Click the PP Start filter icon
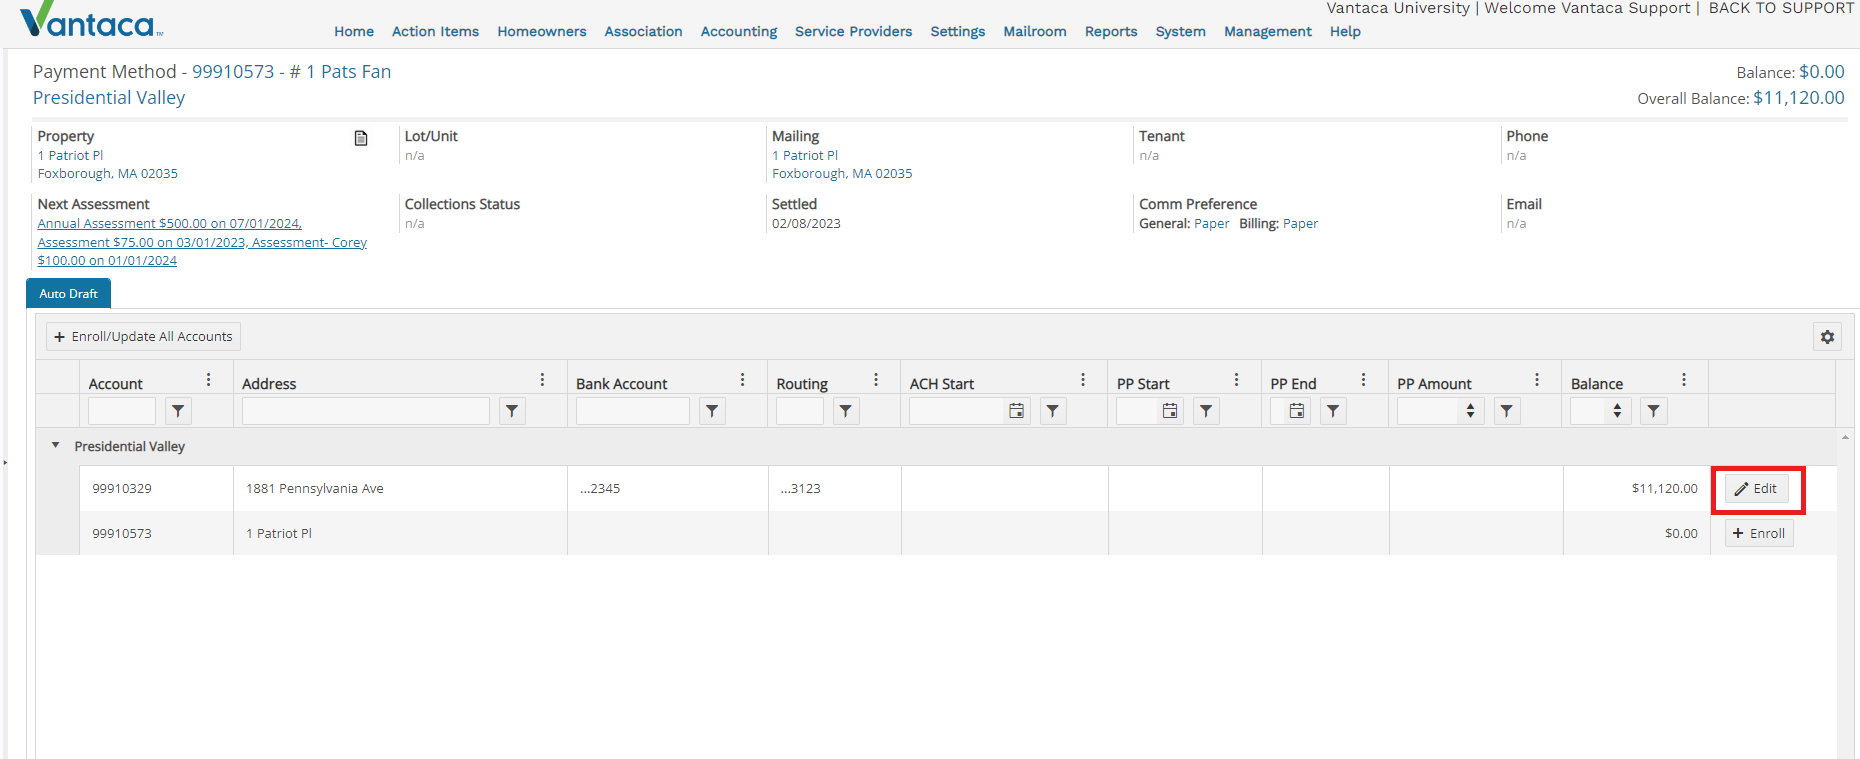 (x=1206, y=411)
